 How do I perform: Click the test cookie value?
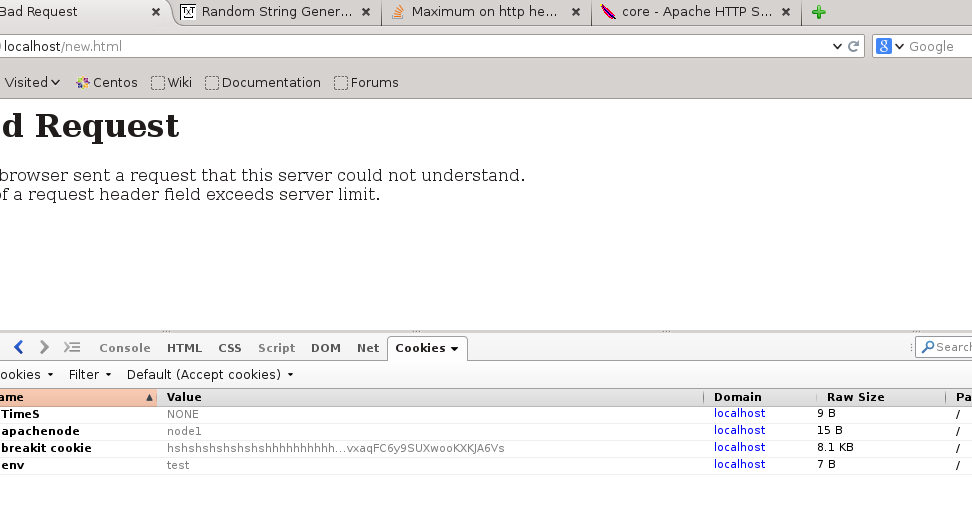tap(178, 465)
